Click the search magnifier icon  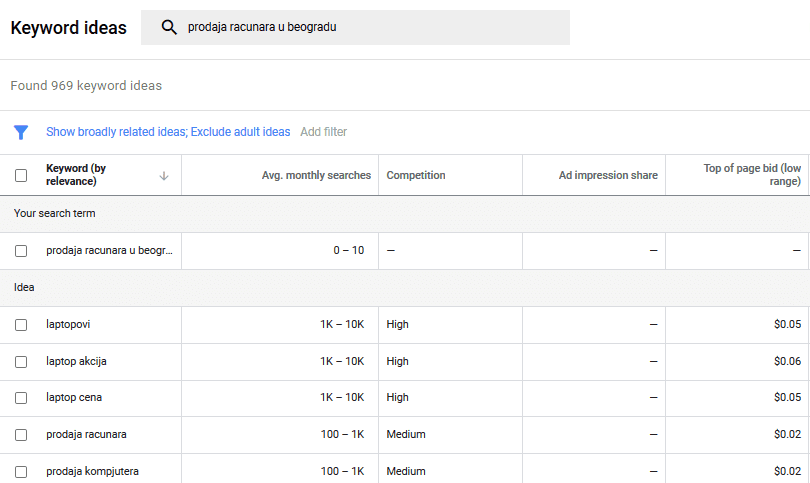169,27
